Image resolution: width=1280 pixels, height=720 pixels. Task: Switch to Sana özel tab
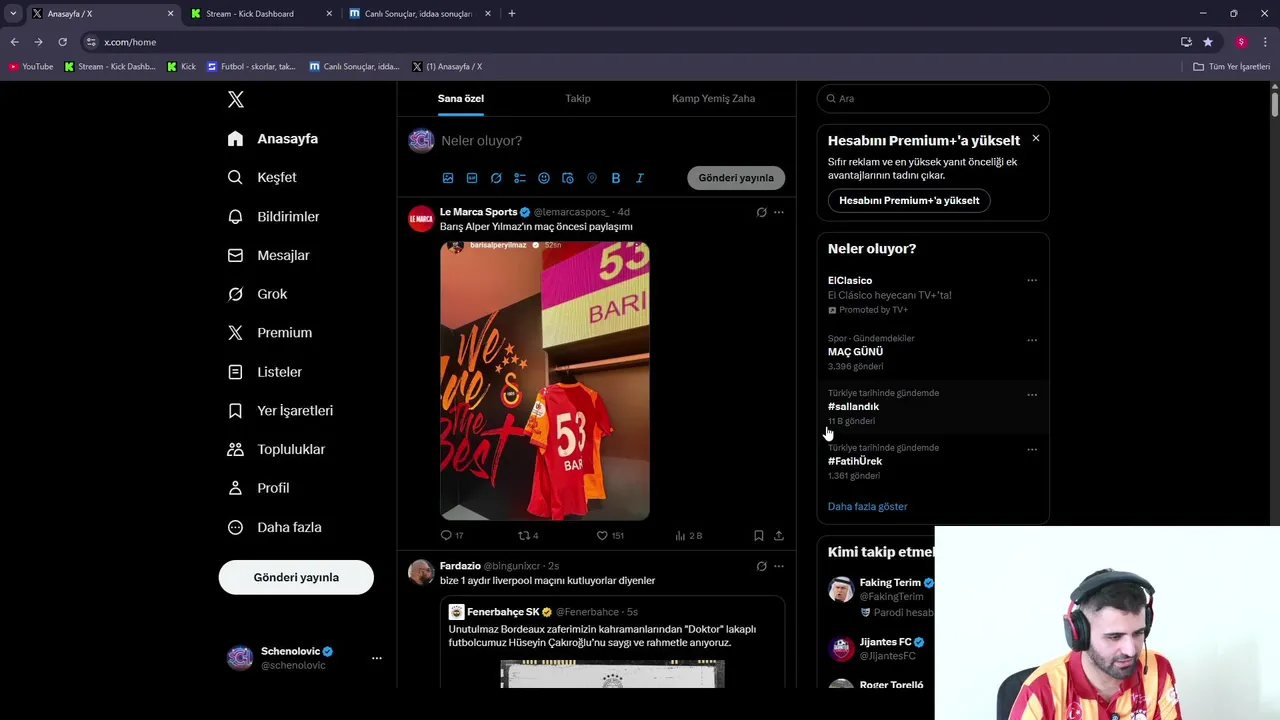click(461, 98)
